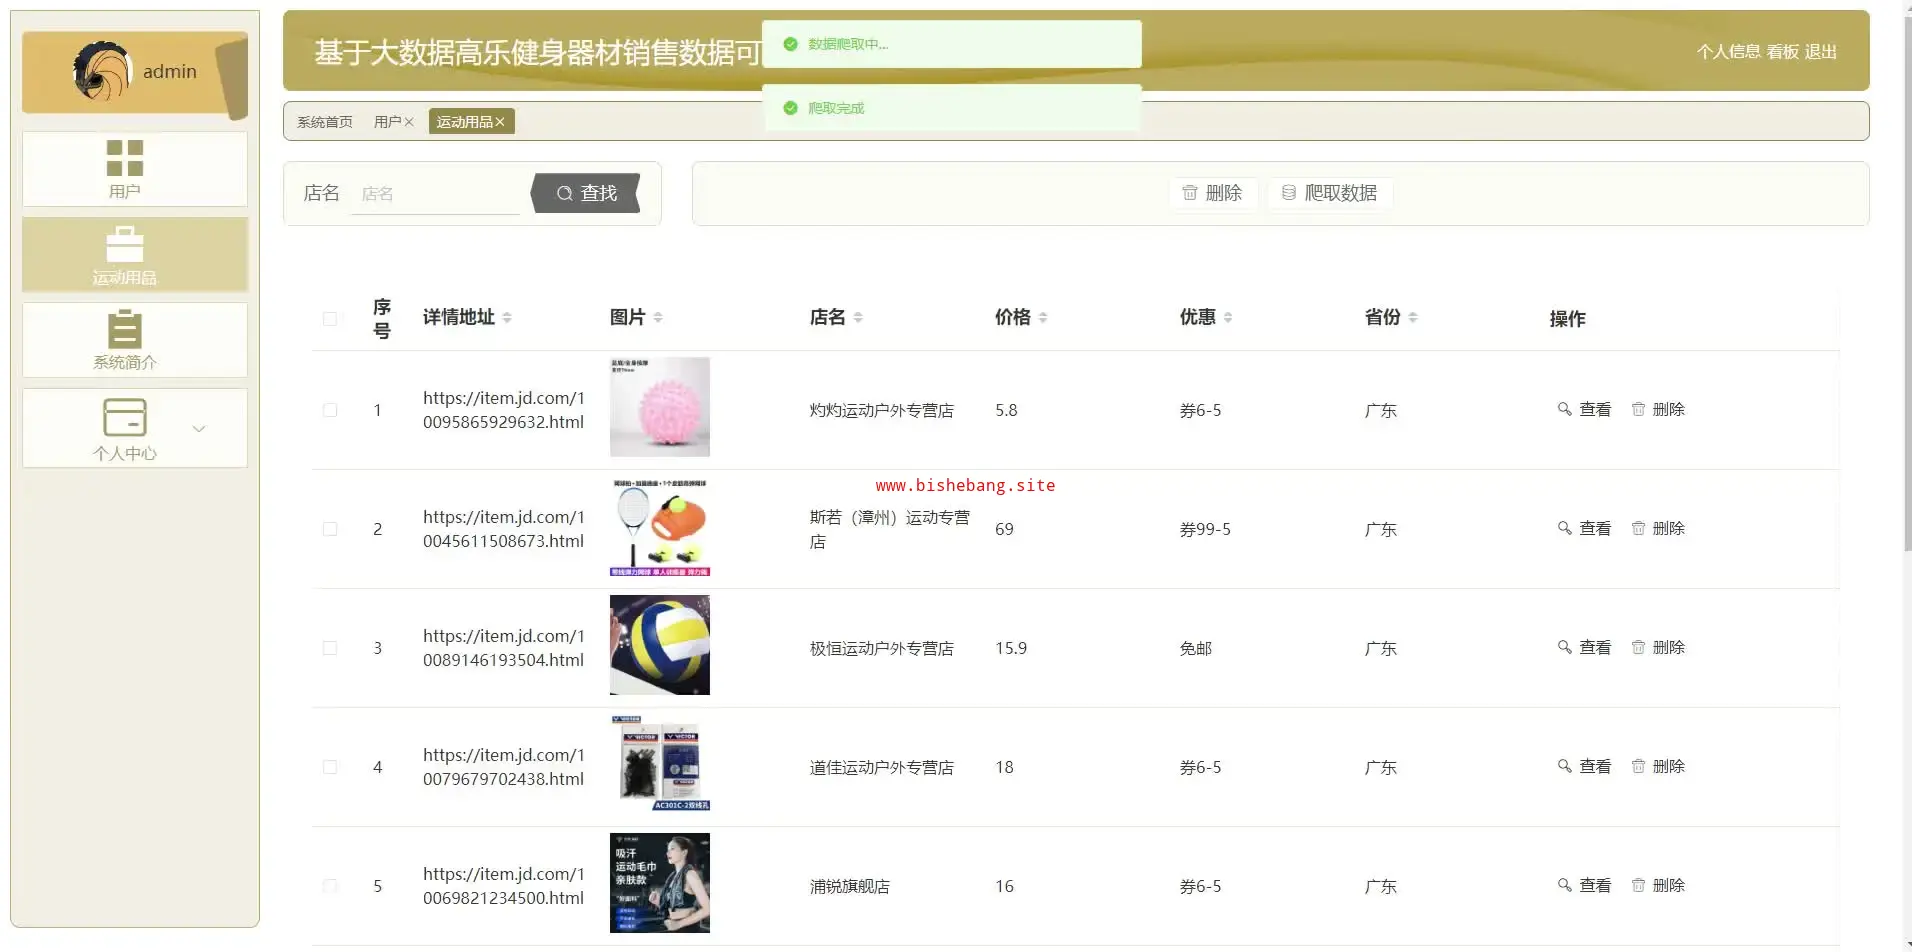The image size is (1912, 952).
Task: Open link ending 0089146193504.html
Action: [503, 648]
